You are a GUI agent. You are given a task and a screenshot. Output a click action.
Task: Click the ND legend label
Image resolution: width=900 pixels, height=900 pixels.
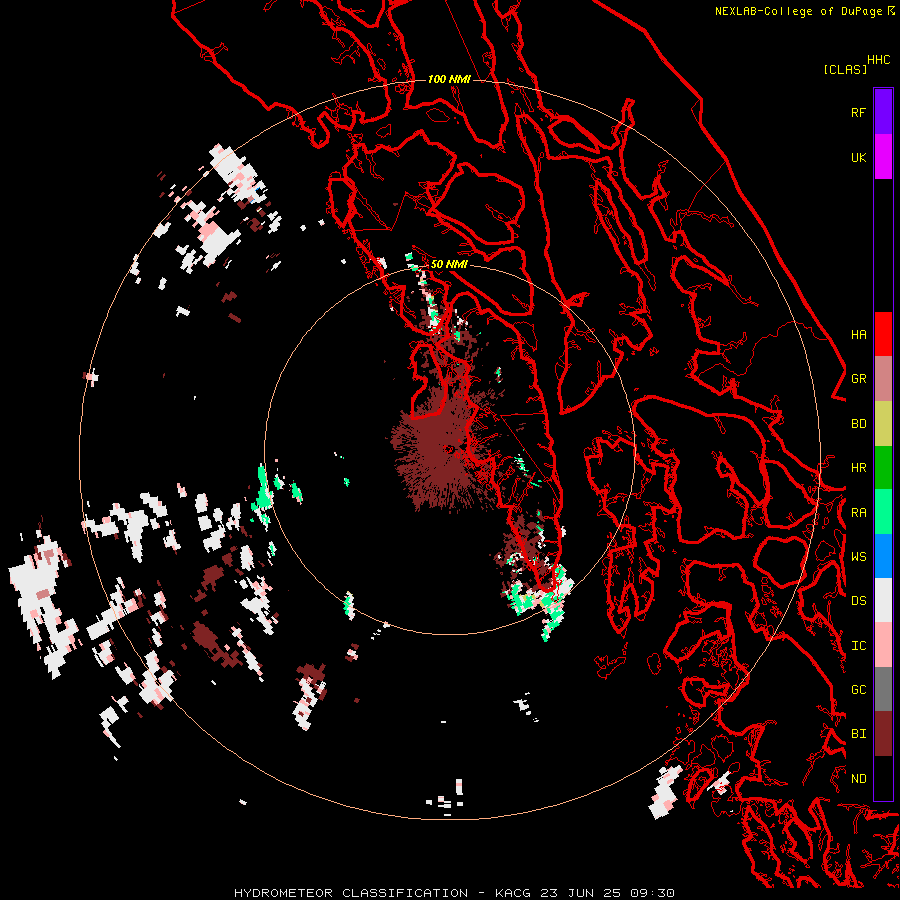click(x=858, y=779)
